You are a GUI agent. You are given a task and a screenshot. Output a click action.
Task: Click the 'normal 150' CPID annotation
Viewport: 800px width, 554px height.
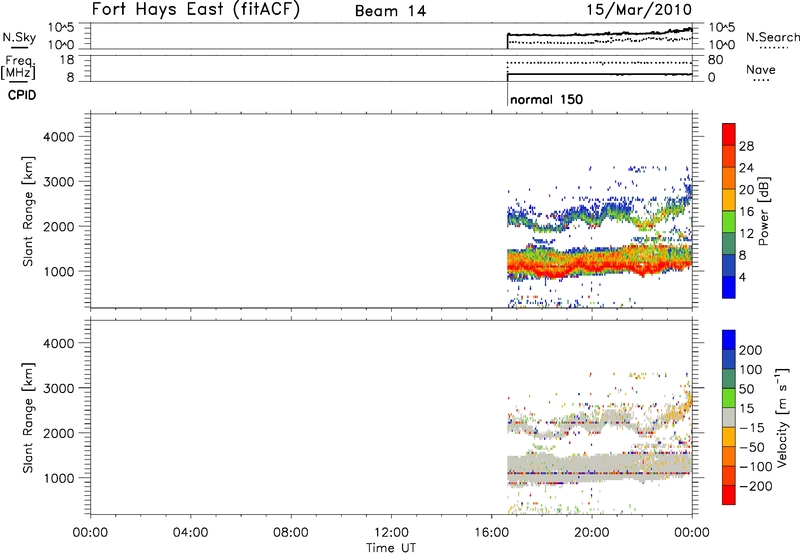[x=546, y=99]
